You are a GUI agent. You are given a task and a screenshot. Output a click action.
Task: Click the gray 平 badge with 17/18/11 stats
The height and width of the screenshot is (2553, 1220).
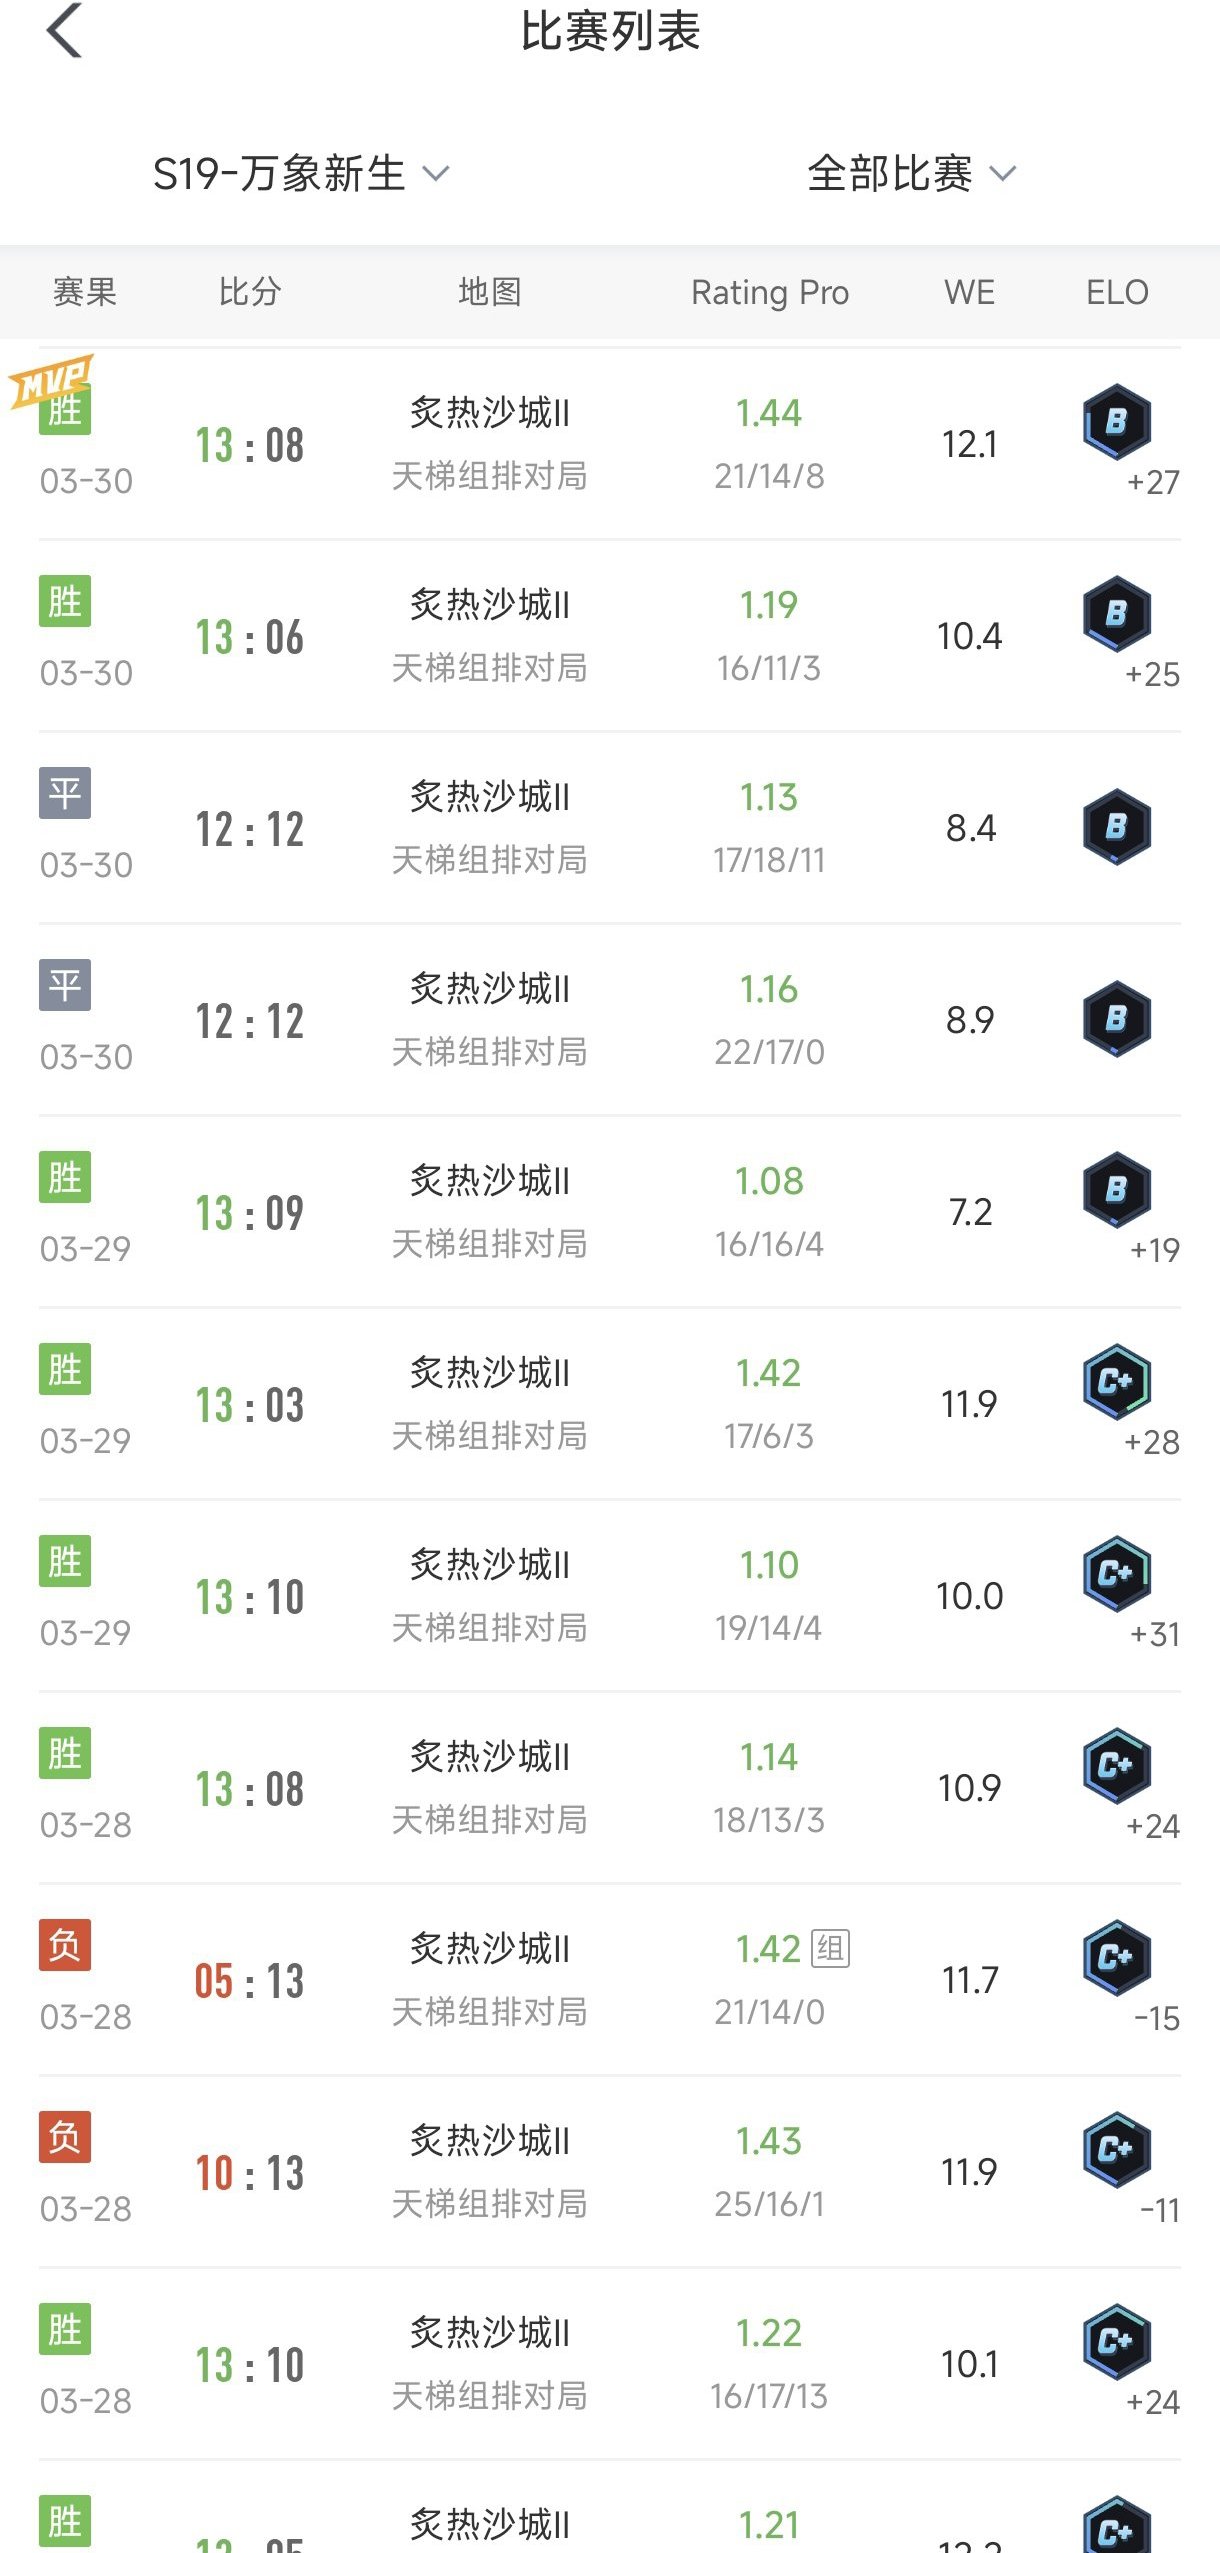click(65, 793)
